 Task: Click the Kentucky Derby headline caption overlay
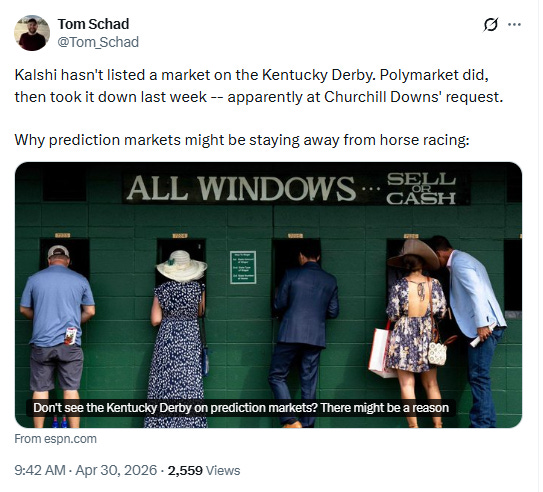[x=241, y=408]
